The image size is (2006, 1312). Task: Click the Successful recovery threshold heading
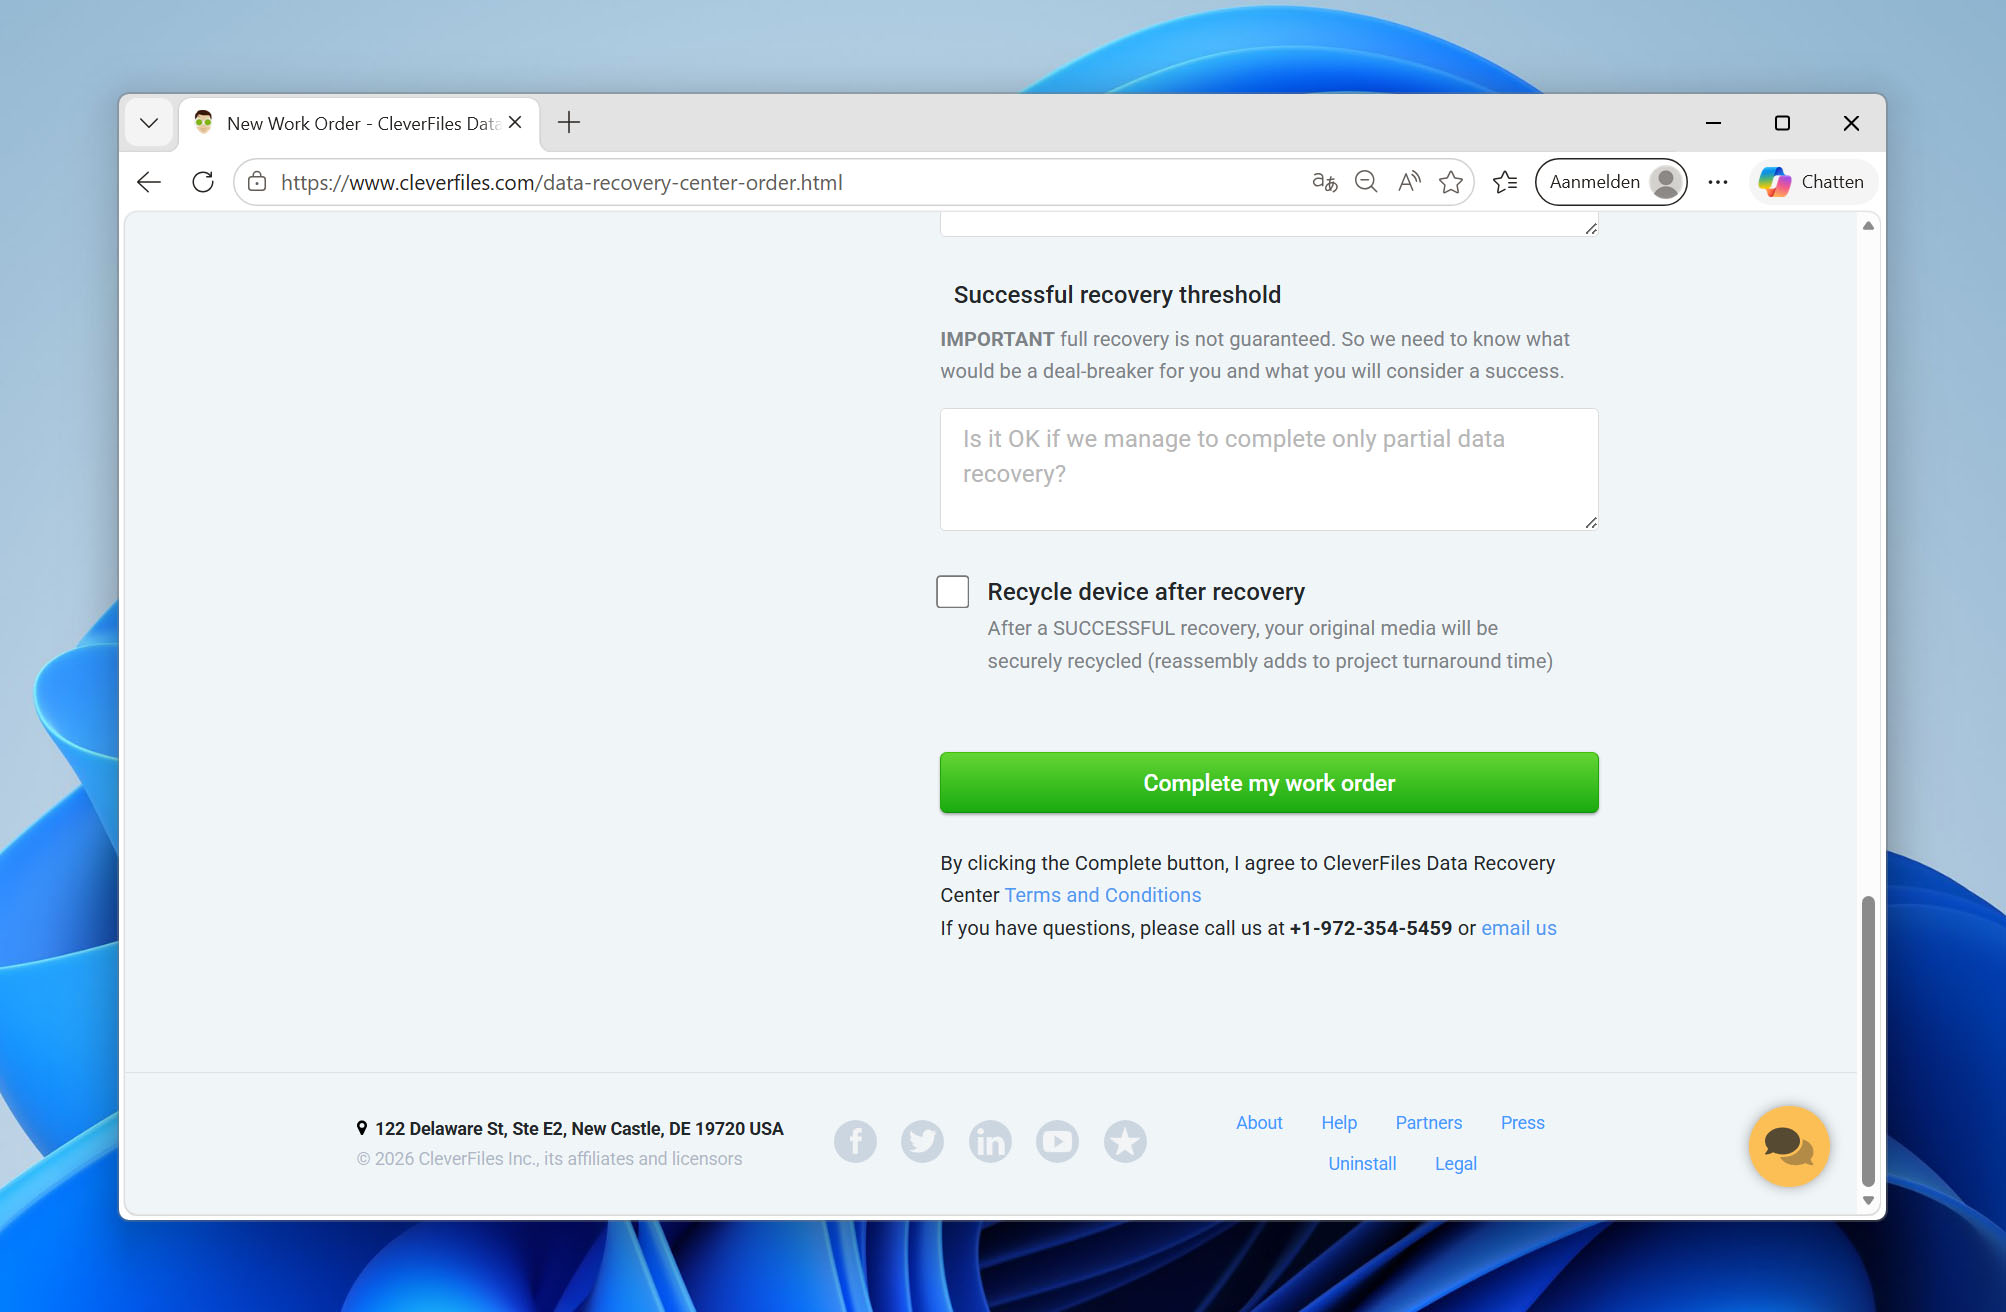pos(1117,295)
